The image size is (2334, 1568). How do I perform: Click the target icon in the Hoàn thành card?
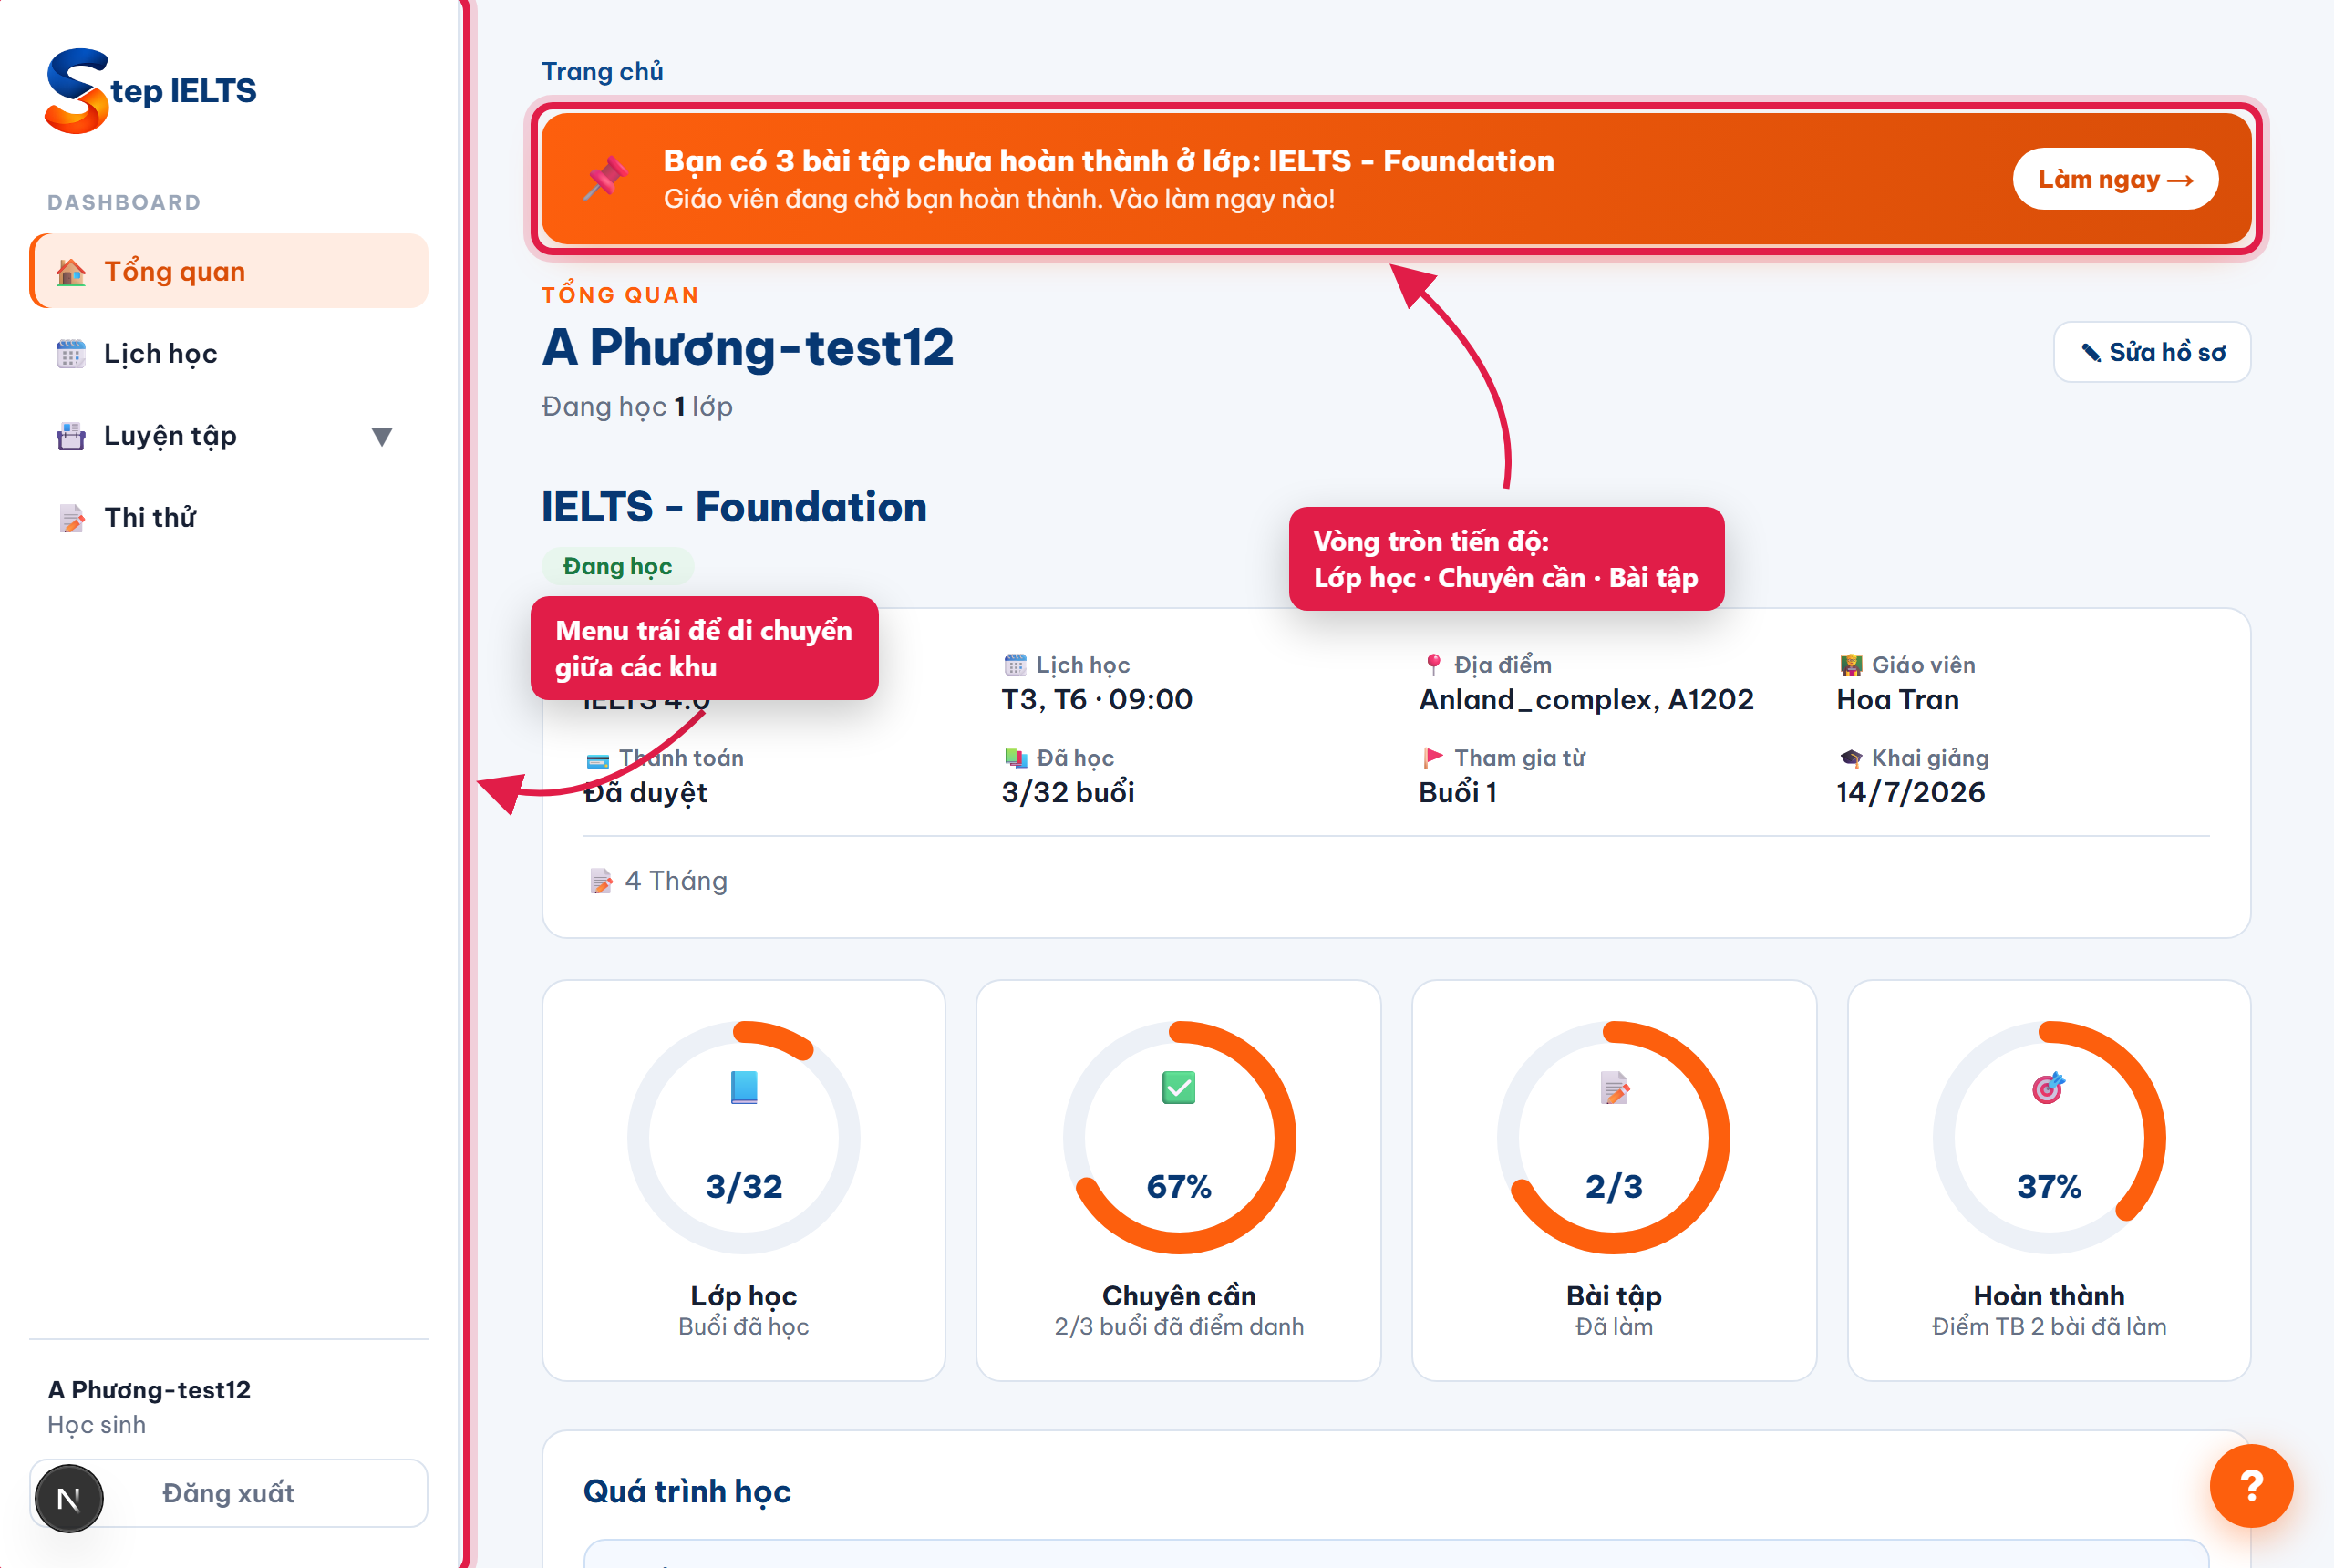click(2049, 1087)
